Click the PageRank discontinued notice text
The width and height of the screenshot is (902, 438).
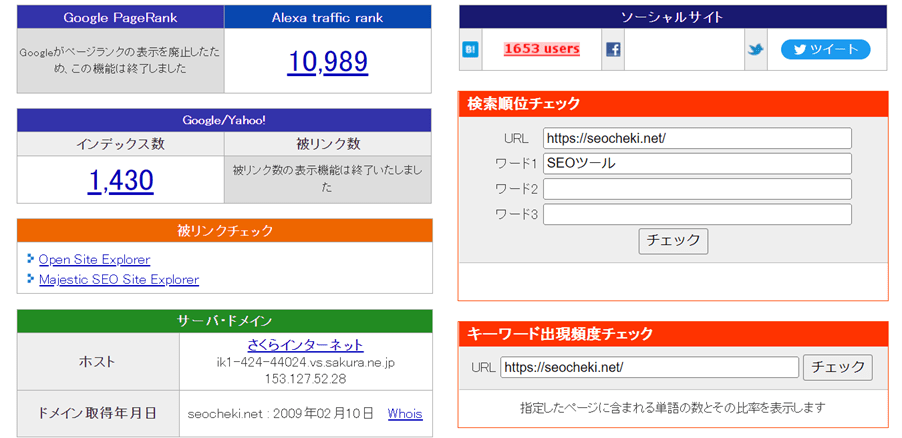coord(120,60)
